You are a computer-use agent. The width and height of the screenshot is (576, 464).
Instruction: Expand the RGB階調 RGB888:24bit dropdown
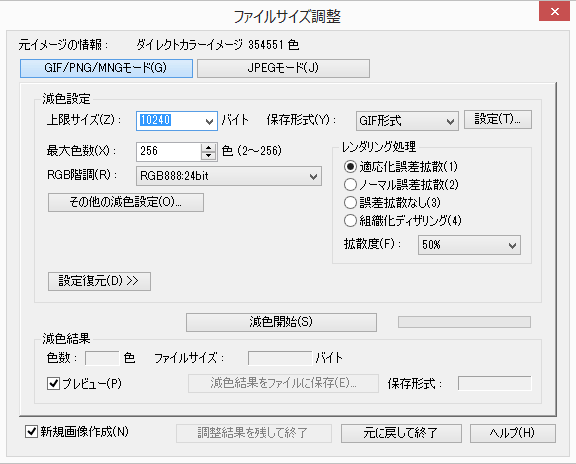coord(229,176)
